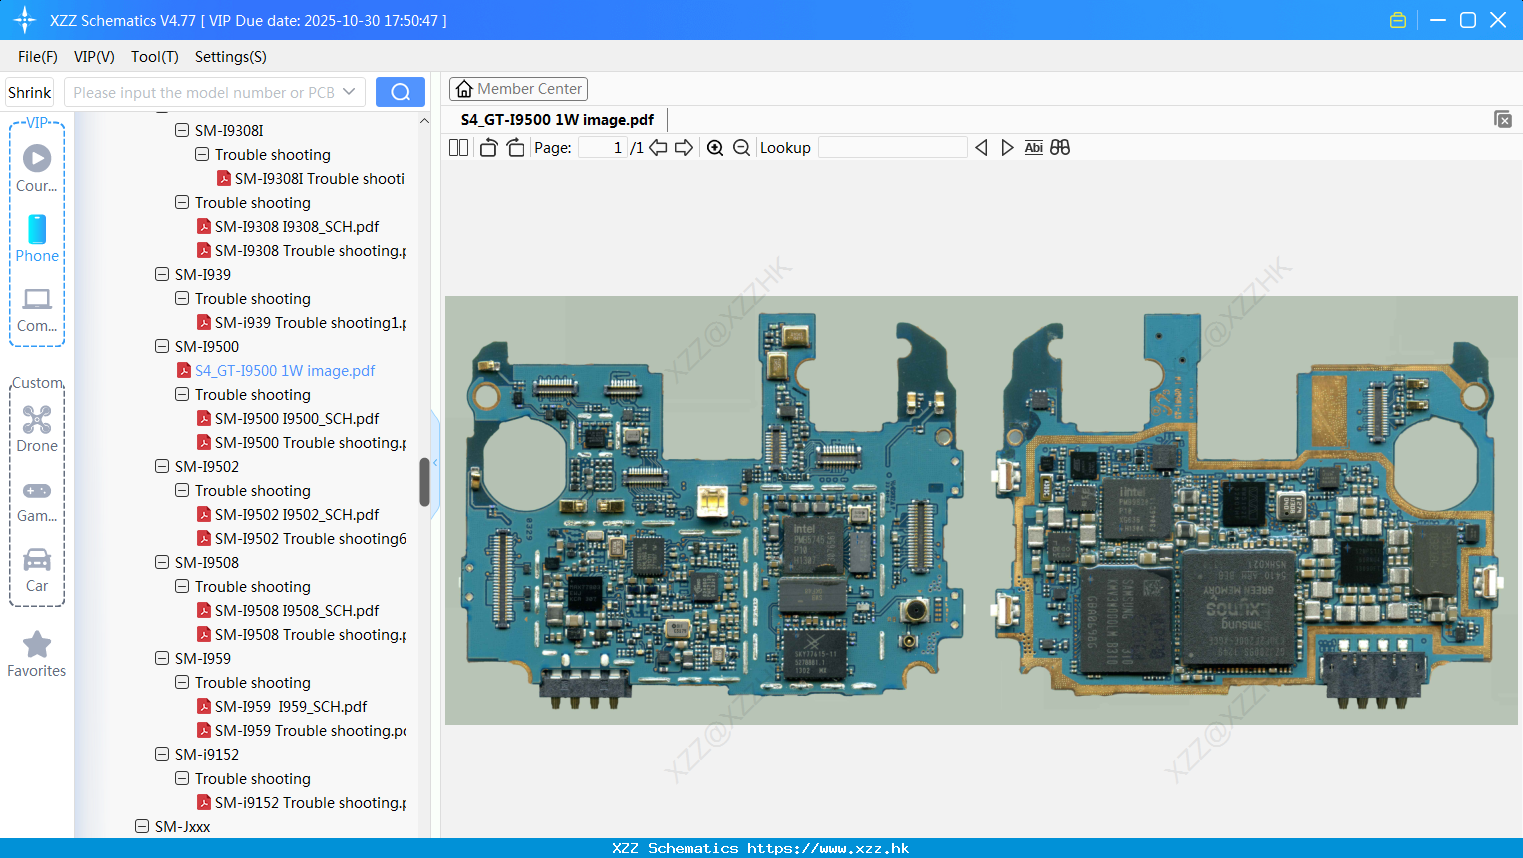The image size is (1523, 858).
Task: Open Favorites star icon
Action: pos(37,654)
